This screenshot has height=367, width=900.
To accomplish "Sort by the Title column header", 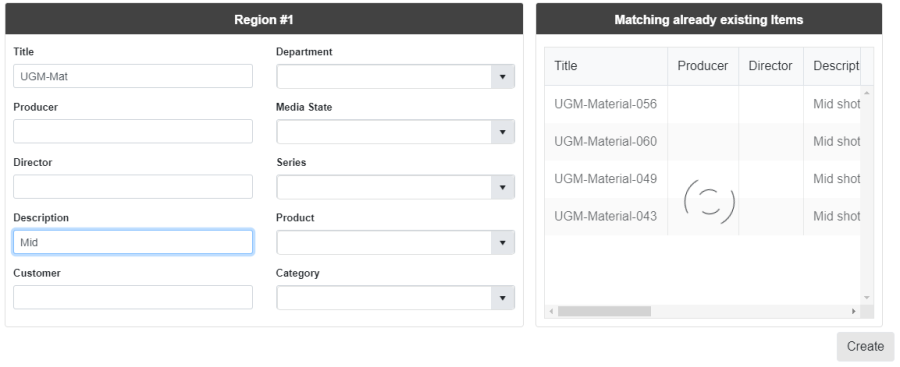I will (x=606, y=66).
